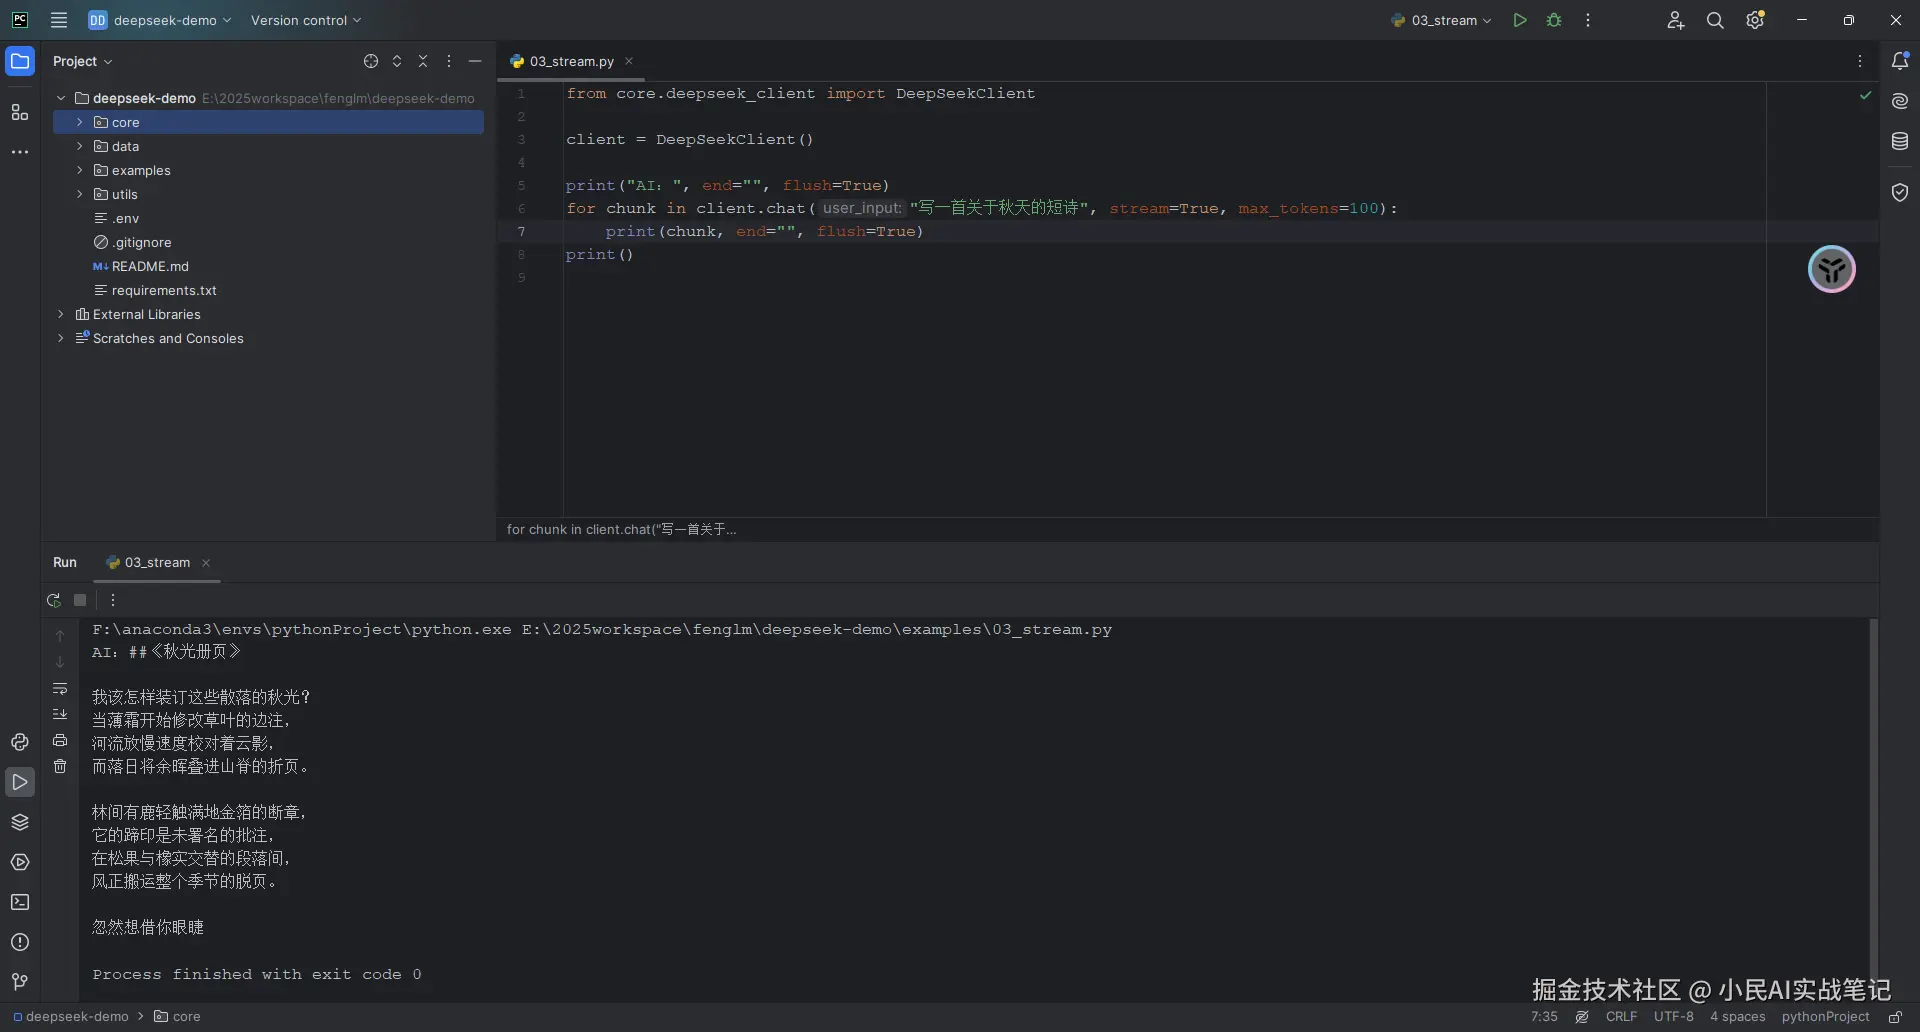Show more tool windows ellipsis
Screen dimensions: 1920x1032
click(20, 152)
